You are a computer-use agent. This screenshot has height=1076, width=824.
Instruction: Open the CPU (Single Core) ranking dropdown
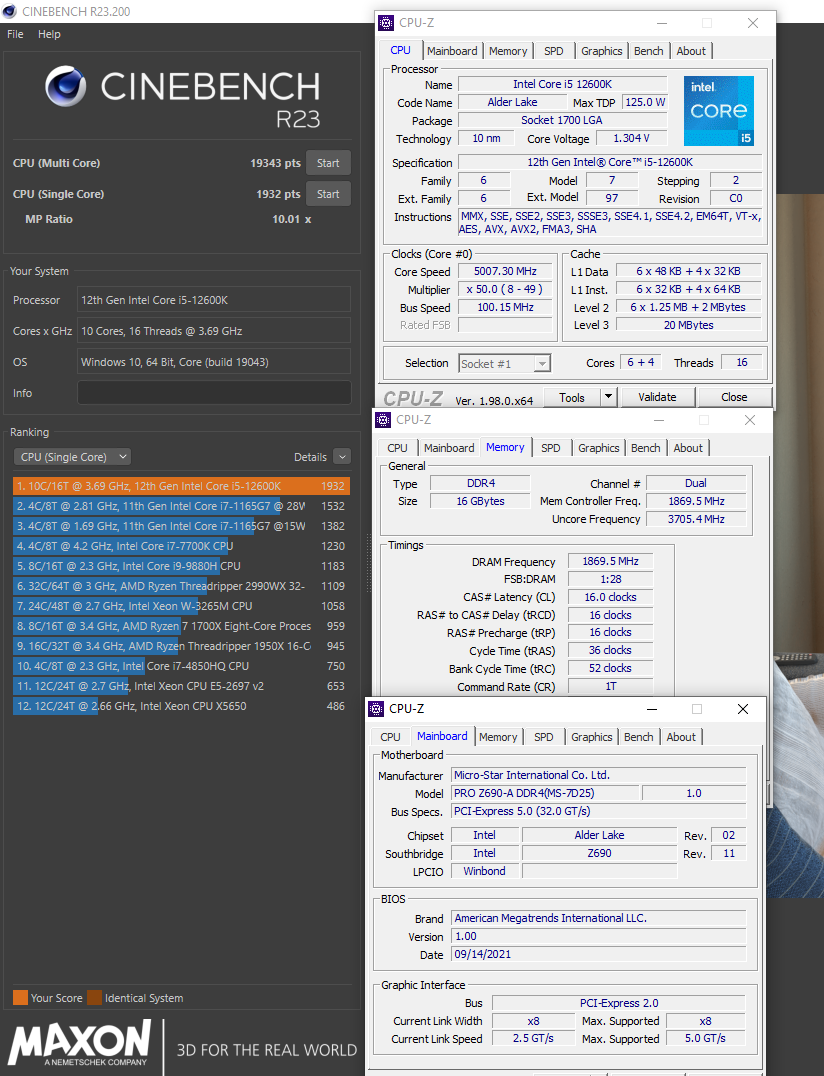point(72,457)
